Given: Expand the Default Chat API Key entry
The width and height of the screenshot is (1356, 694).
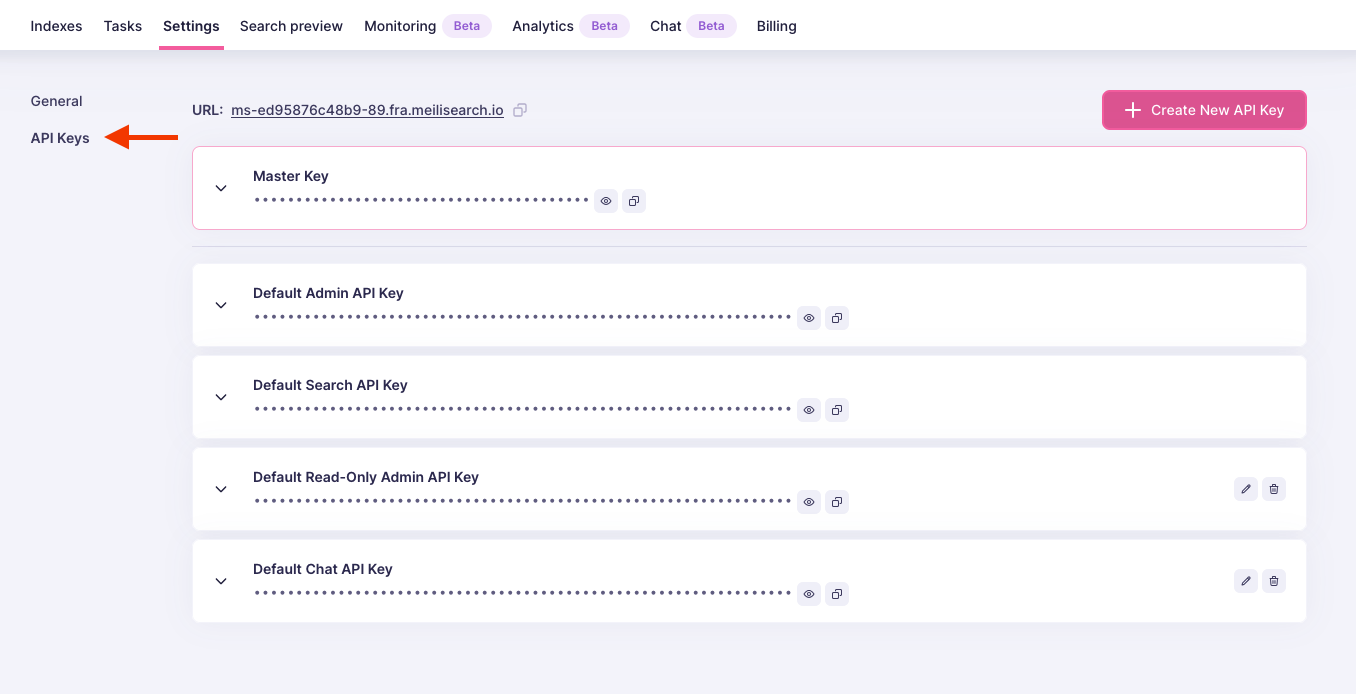Looking at the screenshot, I should click(221, 581).
